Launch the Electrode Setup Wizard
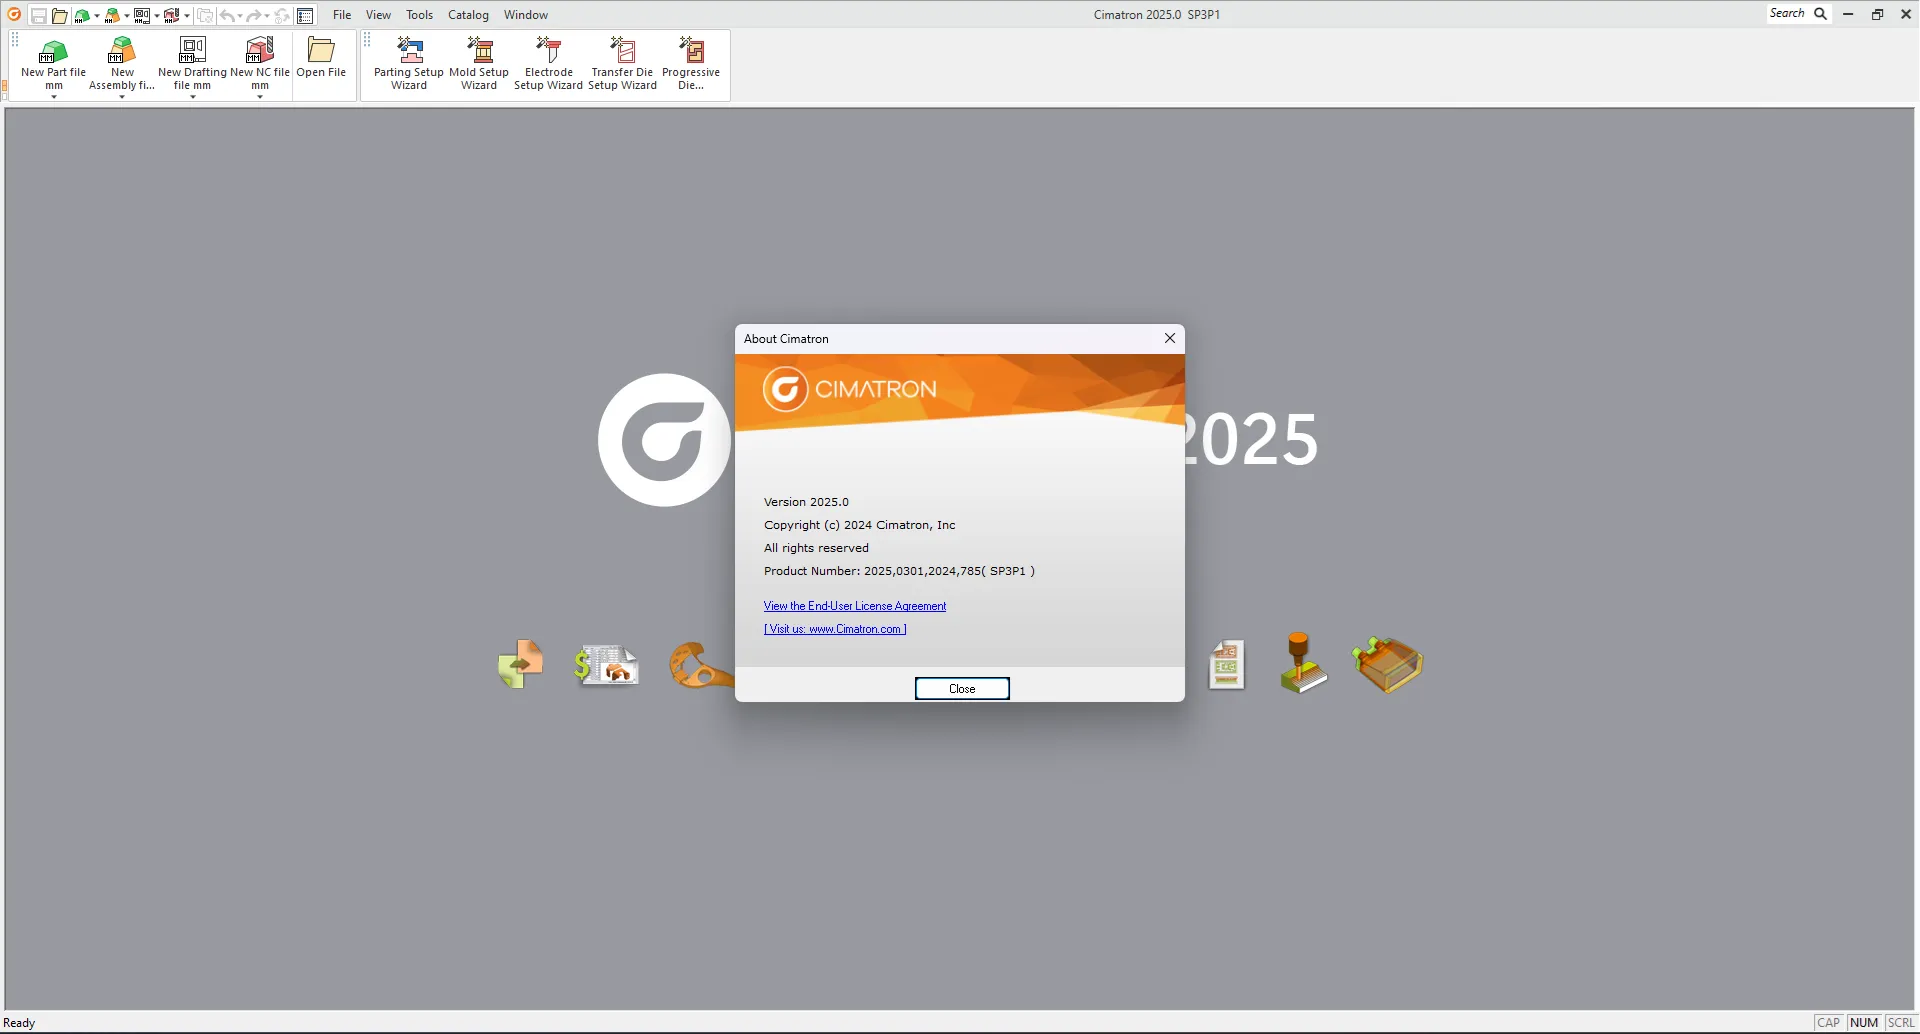 coord(548,64)
